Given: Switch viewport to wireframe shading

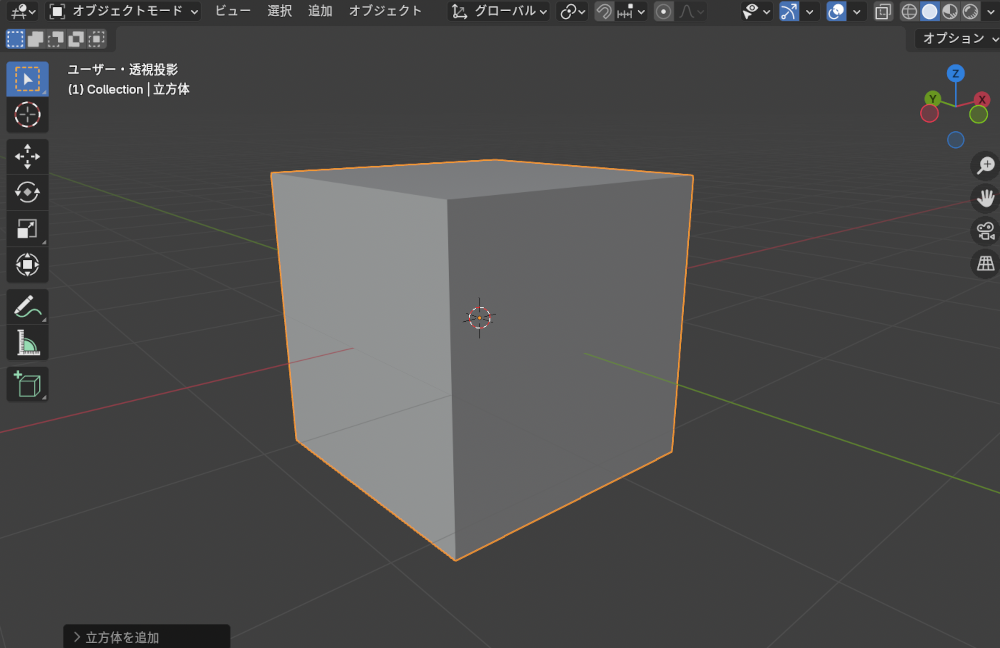Looking at the screenshot, I should click(x=909, y=10).
